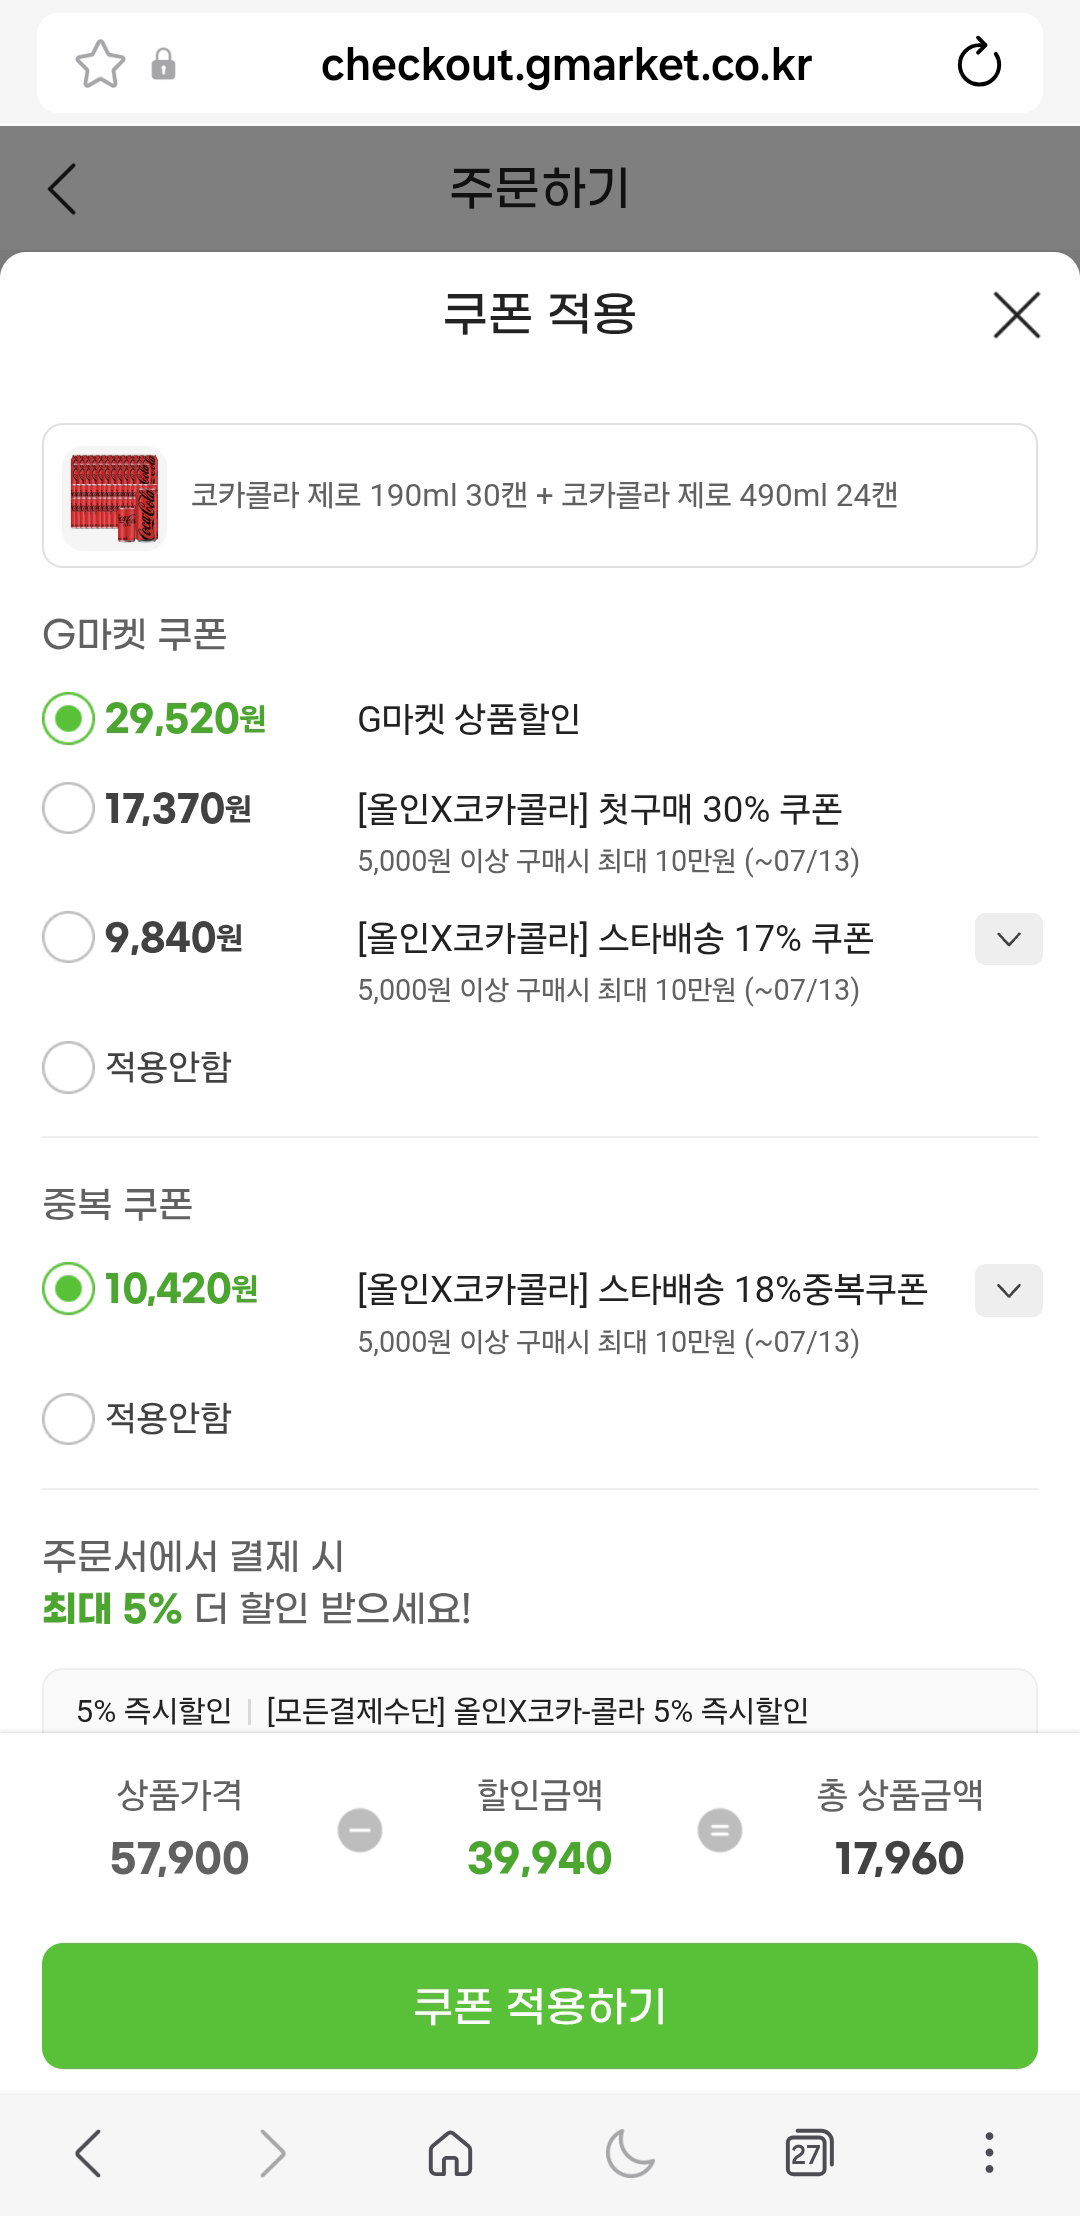Expand details of 스타배송 18%중복쿠폰
The width and height of the screenshot is (1080, 2216).
click(1008, 1290)
